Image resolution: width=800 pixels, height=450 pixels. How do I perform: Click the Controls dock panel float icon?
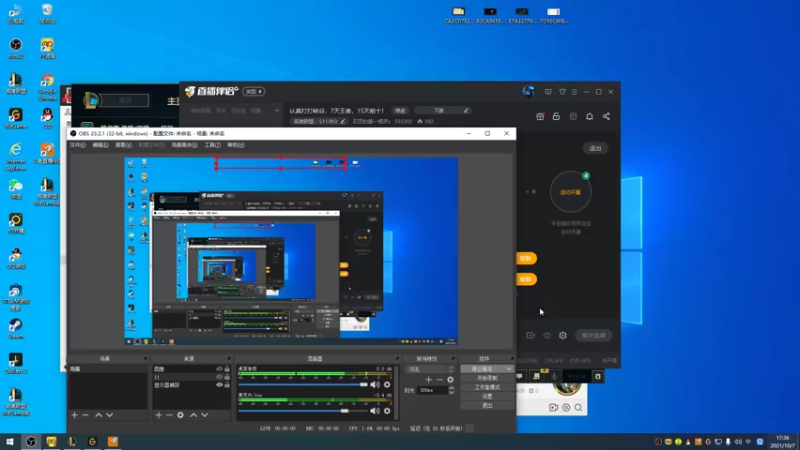click(x=512, y=359)
